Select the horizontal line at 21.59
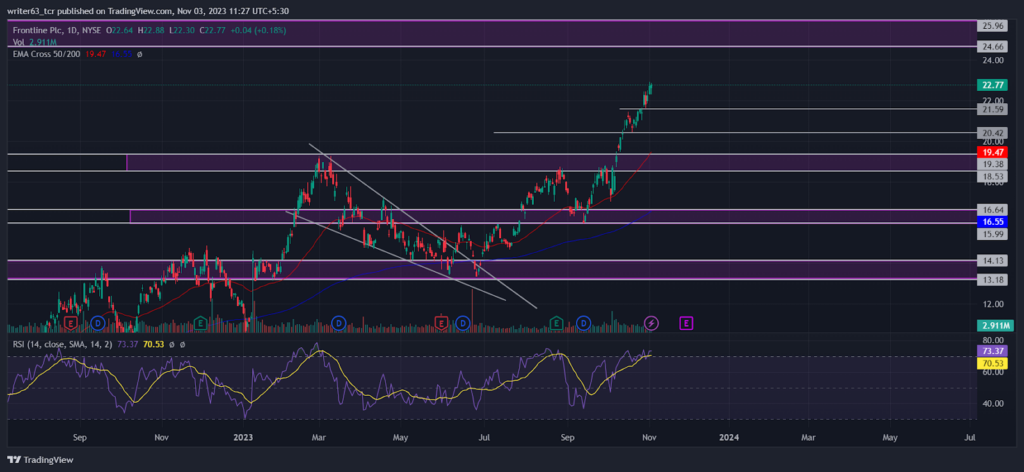This screenshot has height=472, width=1024. click(x=797, y=108)
